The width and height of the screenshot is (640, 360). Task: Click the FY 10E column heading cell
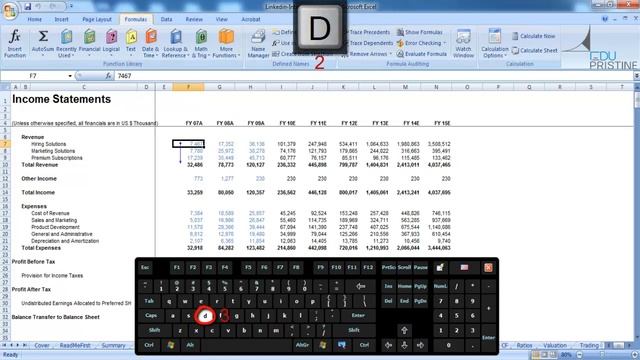click(287, 123)
